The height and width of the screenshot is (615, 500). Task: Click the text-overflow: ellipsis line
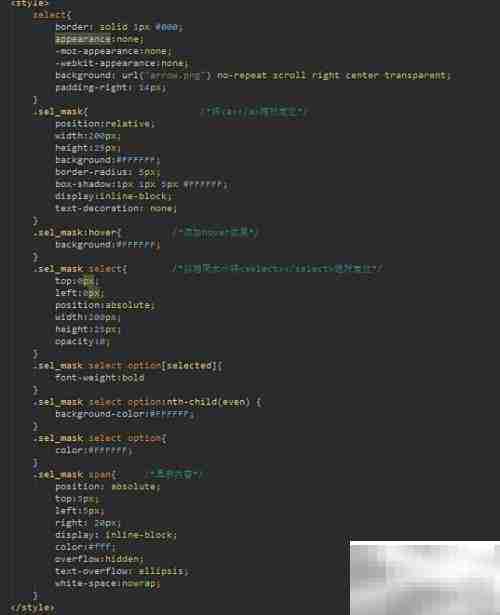[122, 571]
